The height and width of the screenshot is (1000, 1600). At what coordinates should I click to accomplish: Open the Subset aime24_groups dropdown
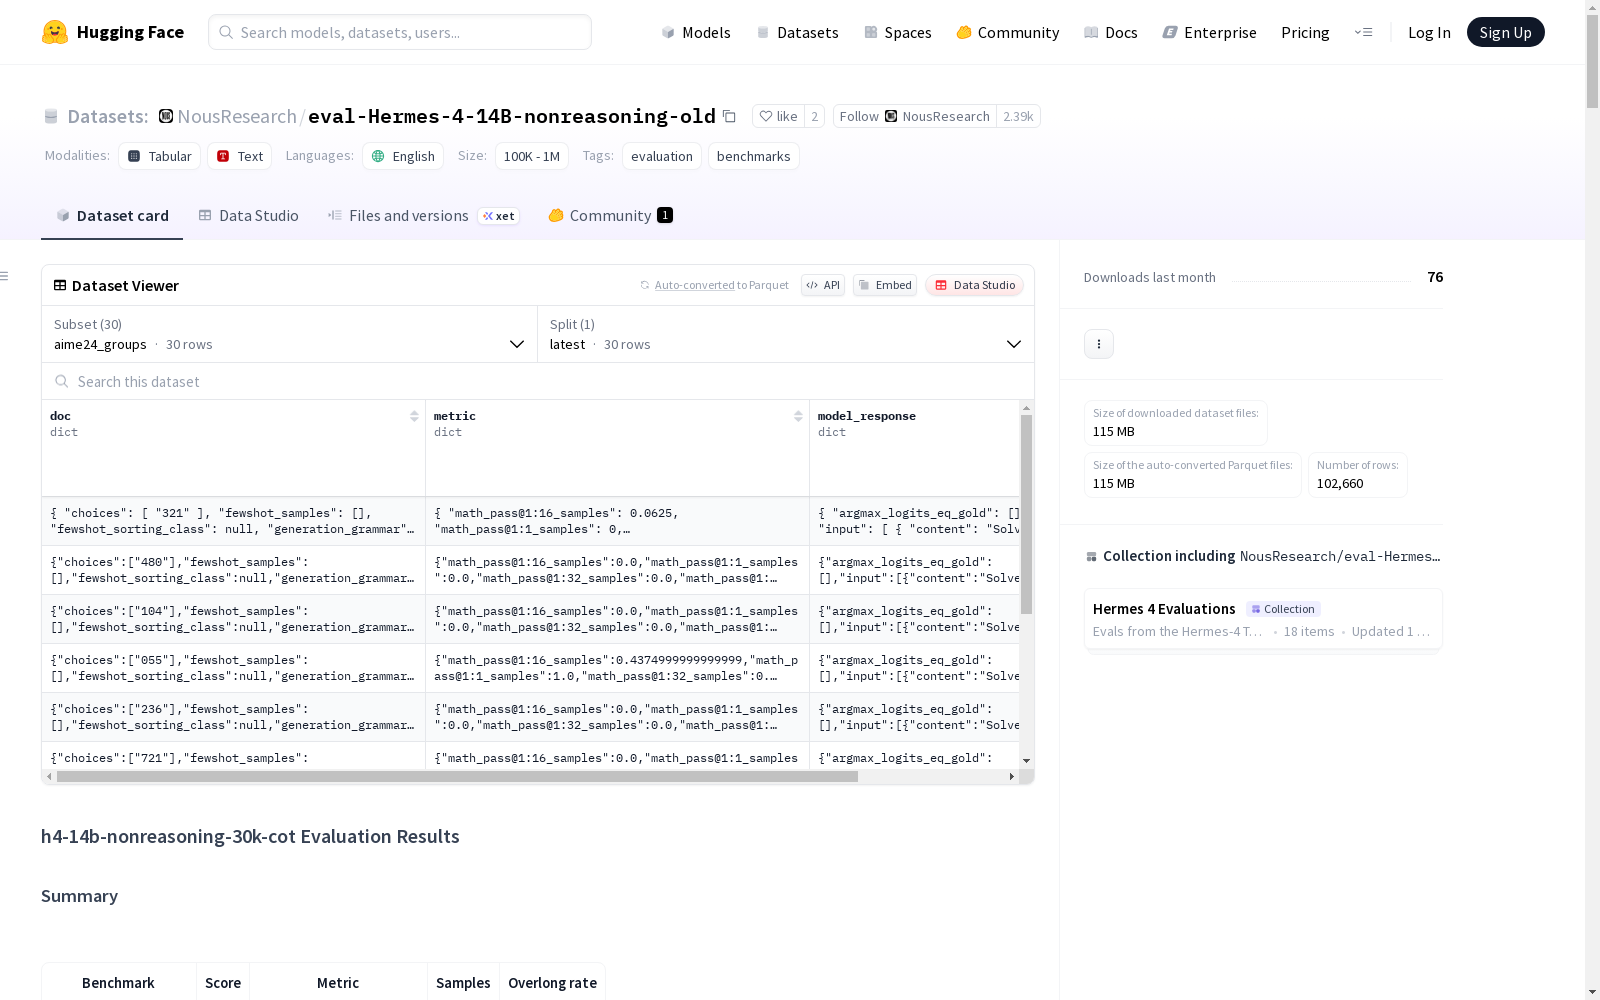290,334
